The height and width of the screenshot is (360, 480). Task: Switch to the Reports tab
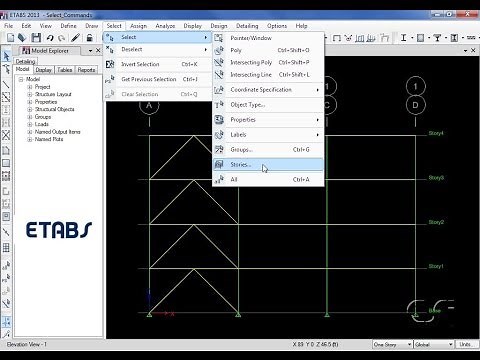tap(86, 70)
